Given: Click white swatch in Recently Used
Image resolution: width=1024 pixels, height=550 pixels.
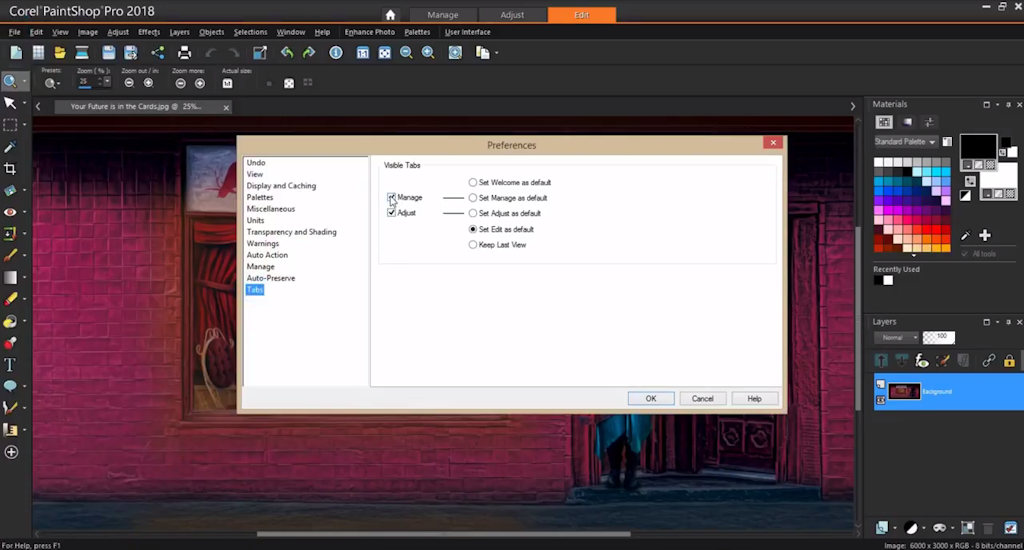Looking at the screenshot, I should (888, 280).
